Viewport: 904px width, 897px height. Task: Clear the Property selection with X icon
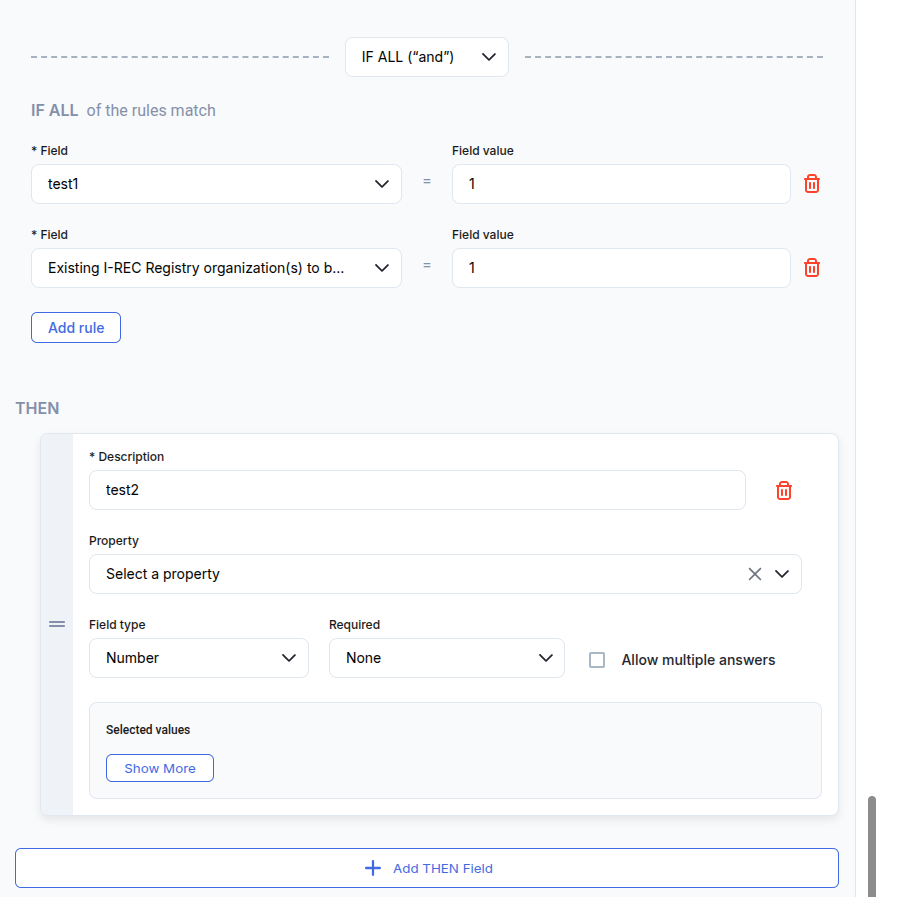755,574
